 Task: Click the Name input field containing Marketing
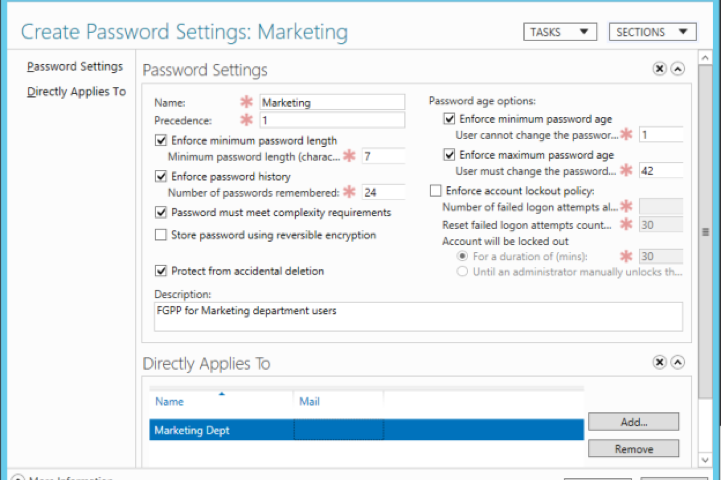click(332, 102)
